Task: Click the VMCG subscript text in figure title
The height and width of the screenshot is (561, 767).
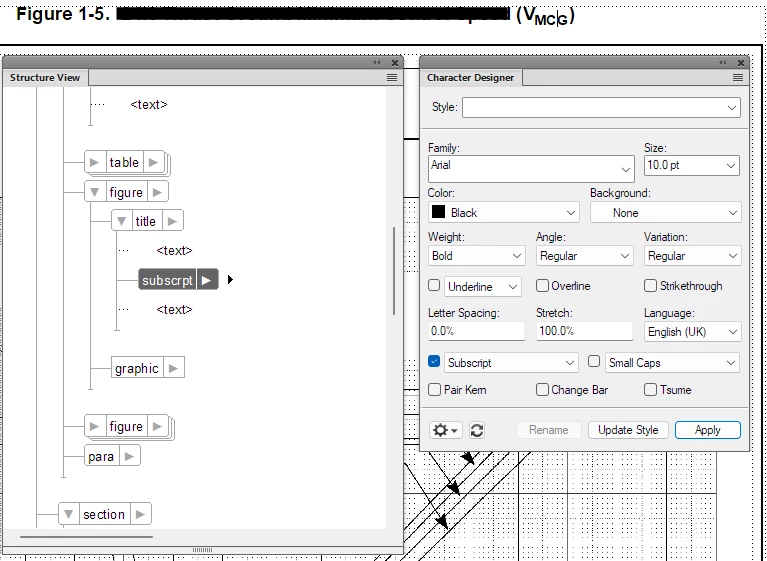Action: [x=551, y=20]
